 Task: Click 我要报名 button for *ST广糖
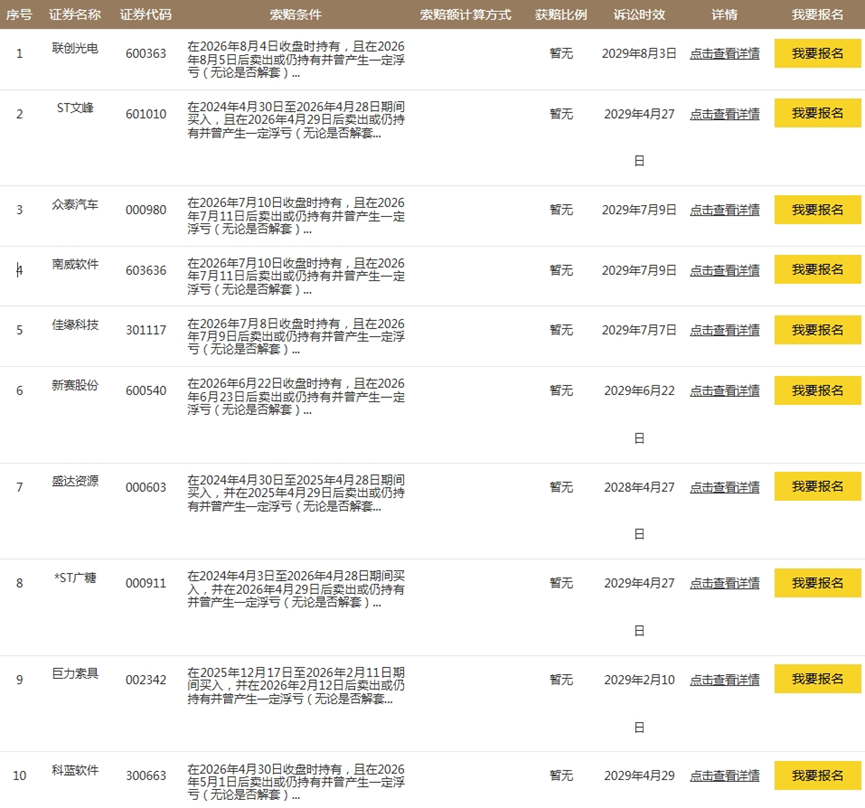tap(818, 583)
